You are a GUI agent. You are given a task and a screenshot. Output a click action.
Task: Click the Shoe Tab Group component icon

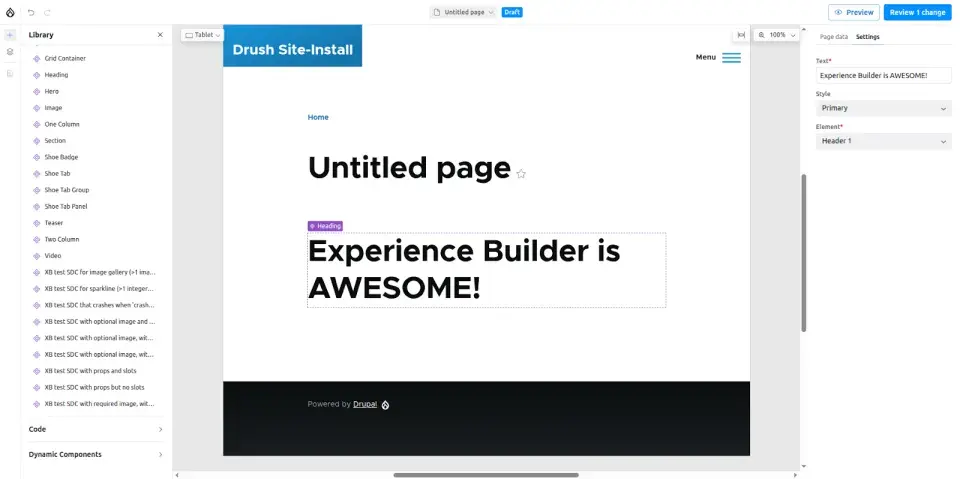coord(37,190)
